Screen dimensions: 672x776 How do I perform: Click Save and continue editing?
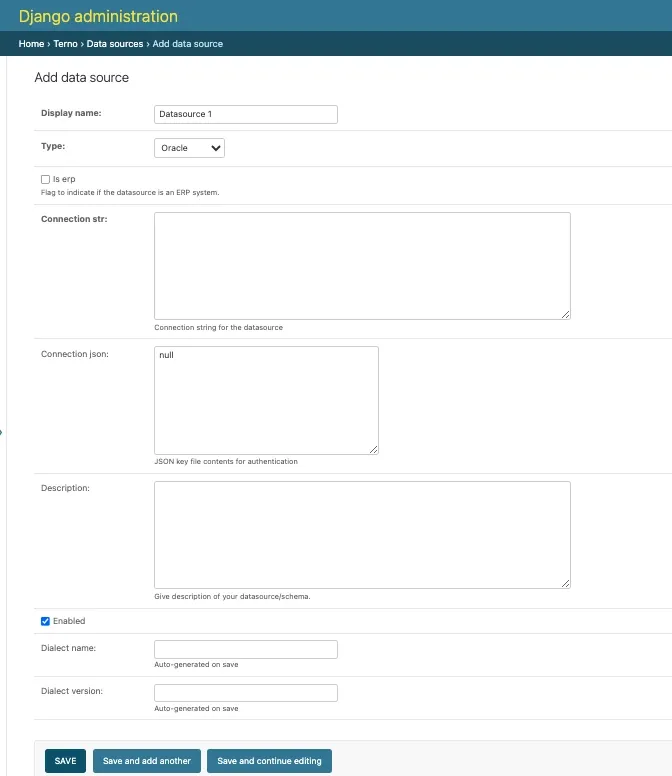point(269,761)
